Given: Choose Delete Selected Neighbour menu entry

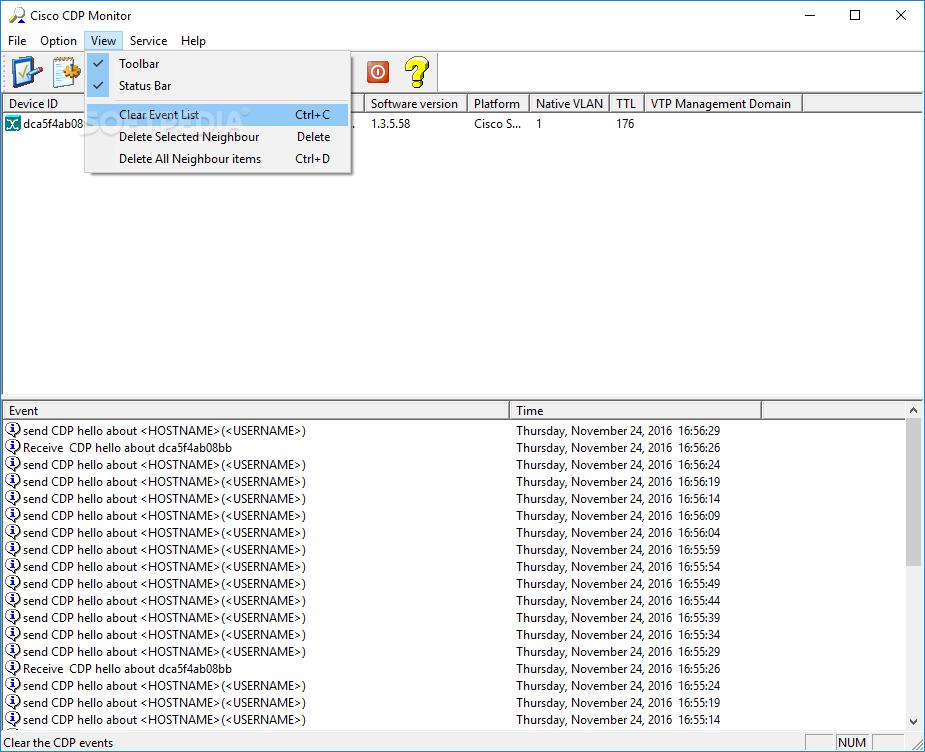Looking at the screenshot, I should point(218,137).
